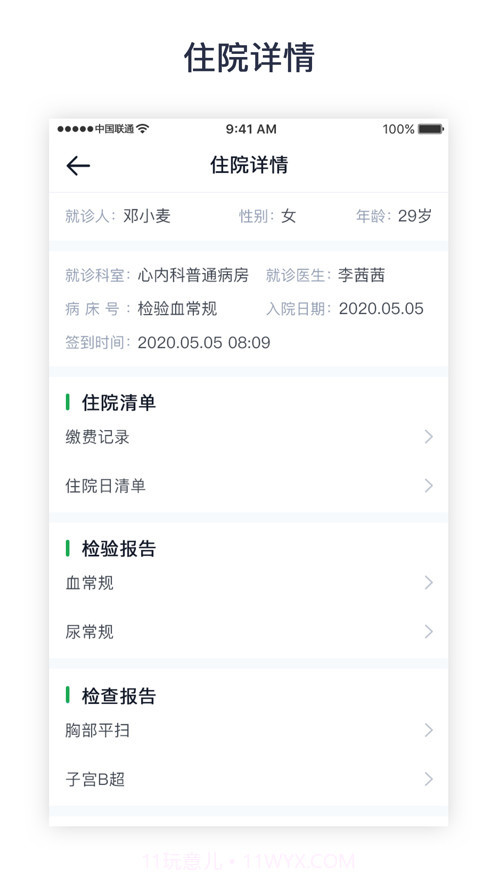Tap admission date 2020.05.05

pos(381,309)
